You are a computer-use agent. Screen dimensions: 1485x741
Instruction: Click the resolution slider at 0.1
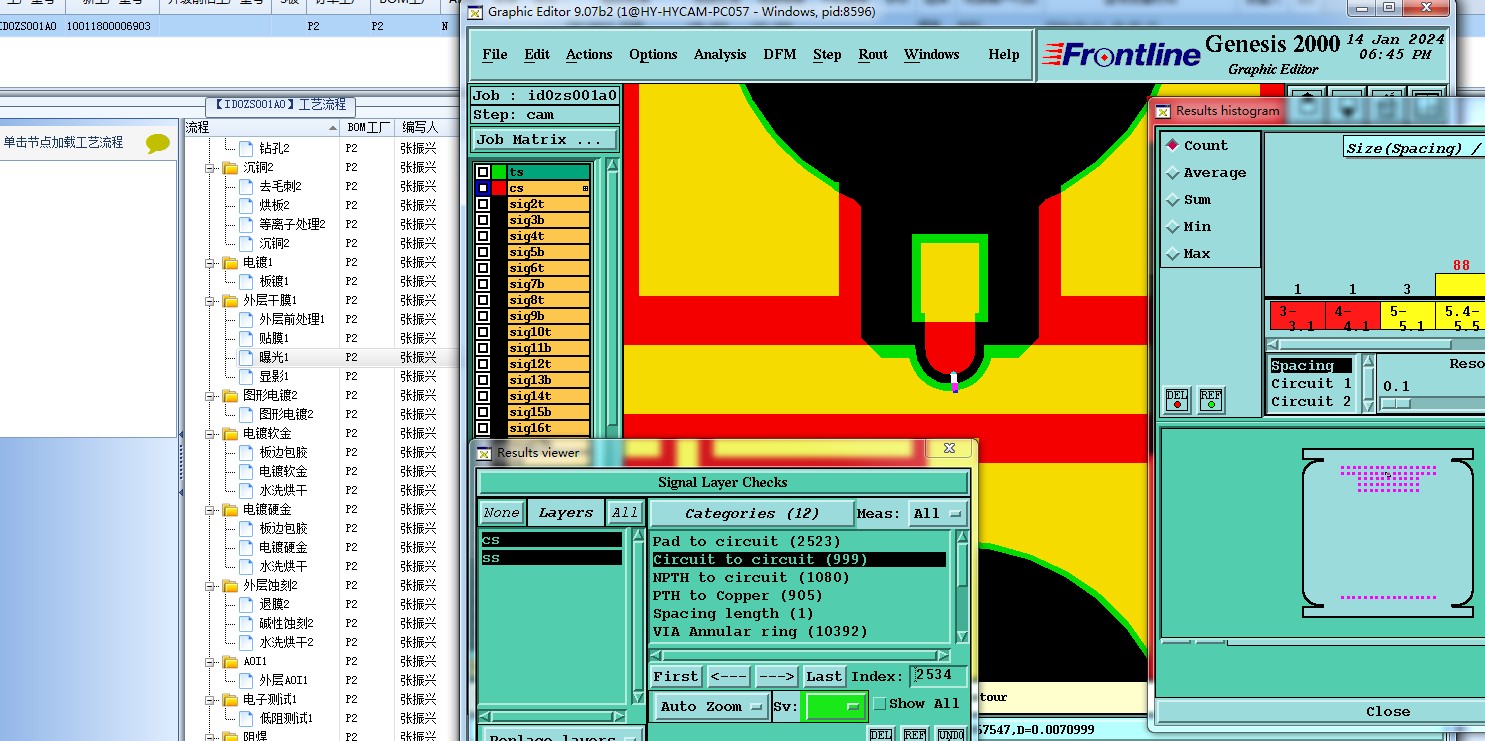click(1395, 403)
